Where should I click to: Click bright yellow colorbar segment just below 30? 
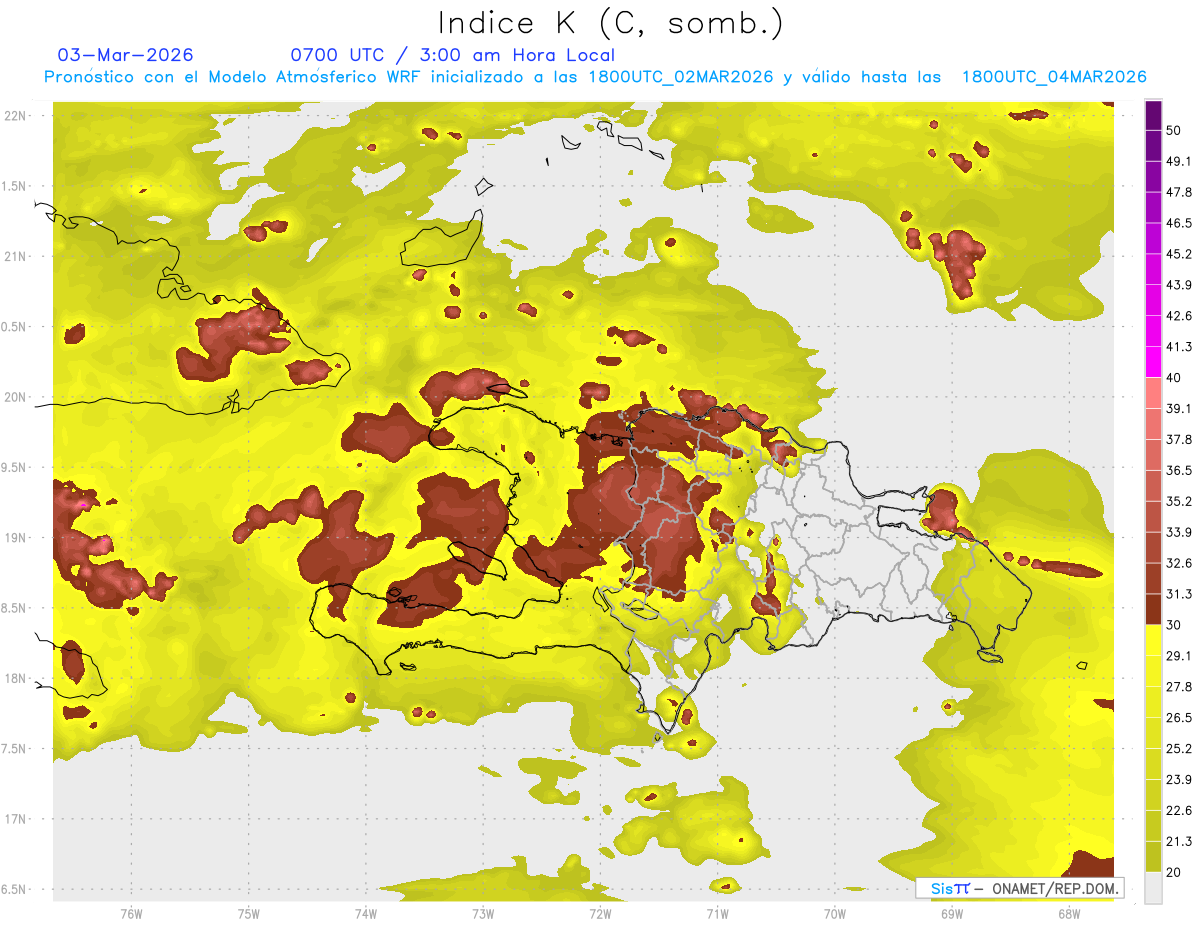pos(1153,641)
